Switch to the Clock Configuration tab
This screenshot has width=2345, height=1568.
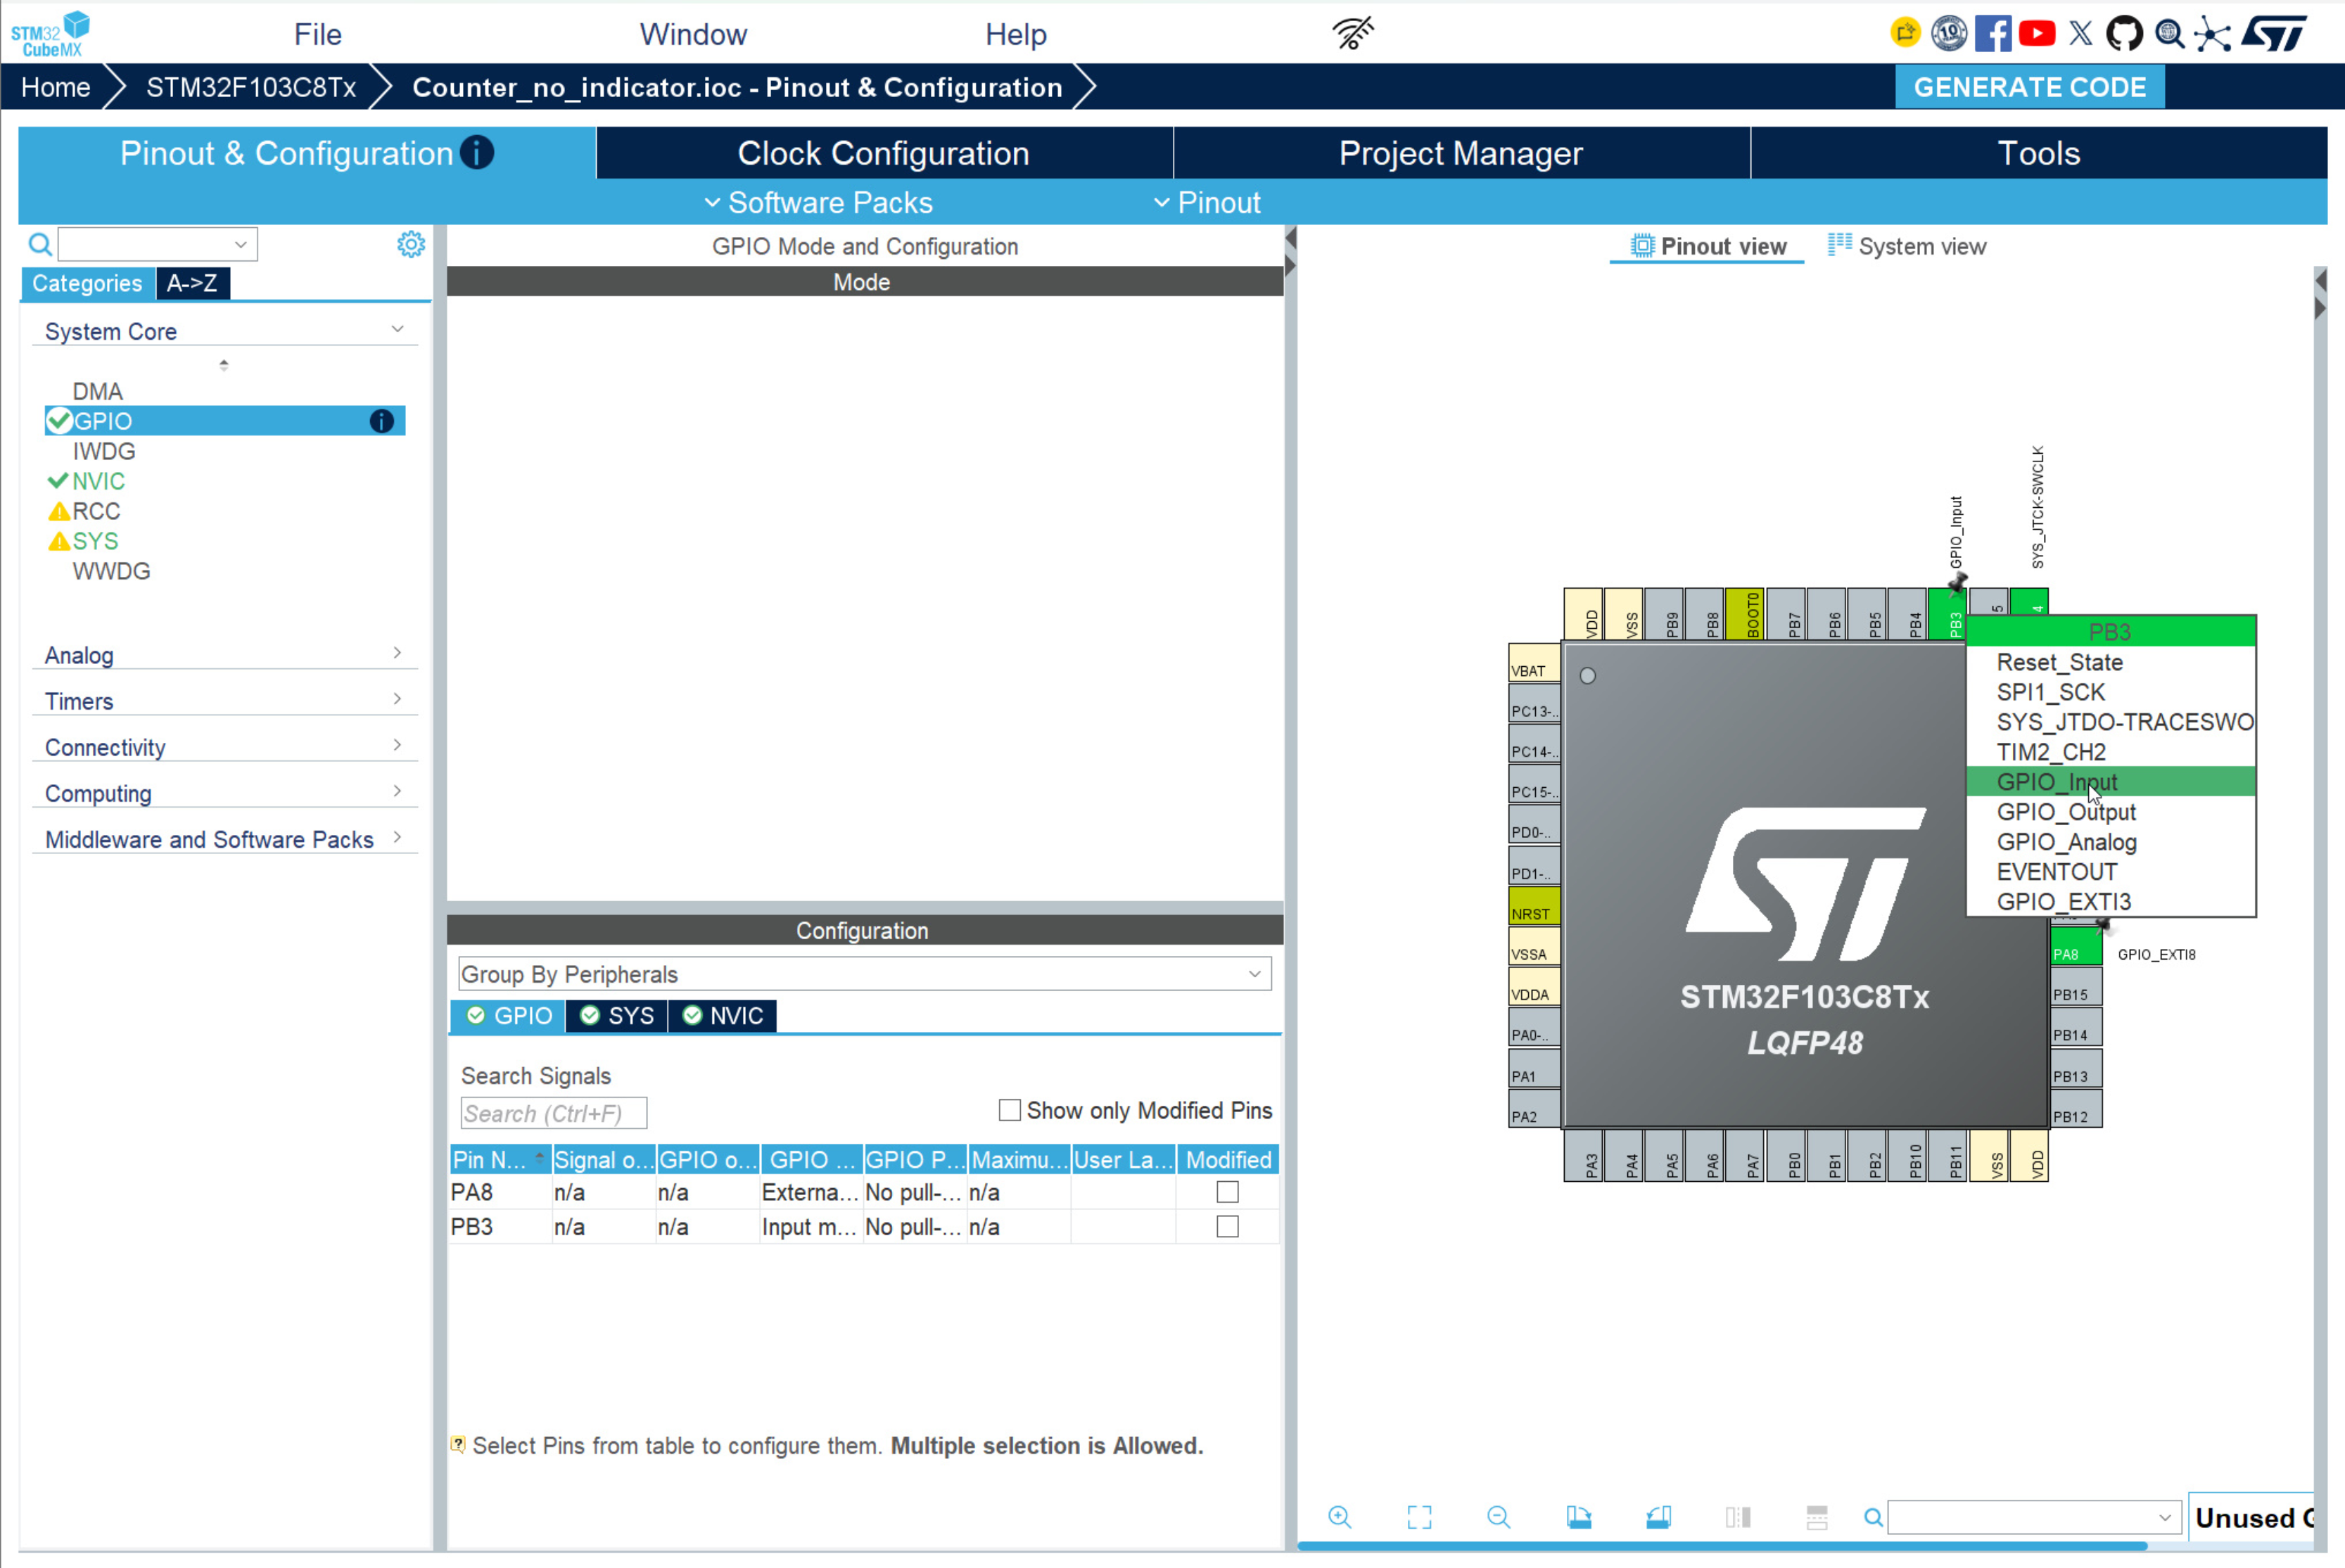(x=884, y=153)
